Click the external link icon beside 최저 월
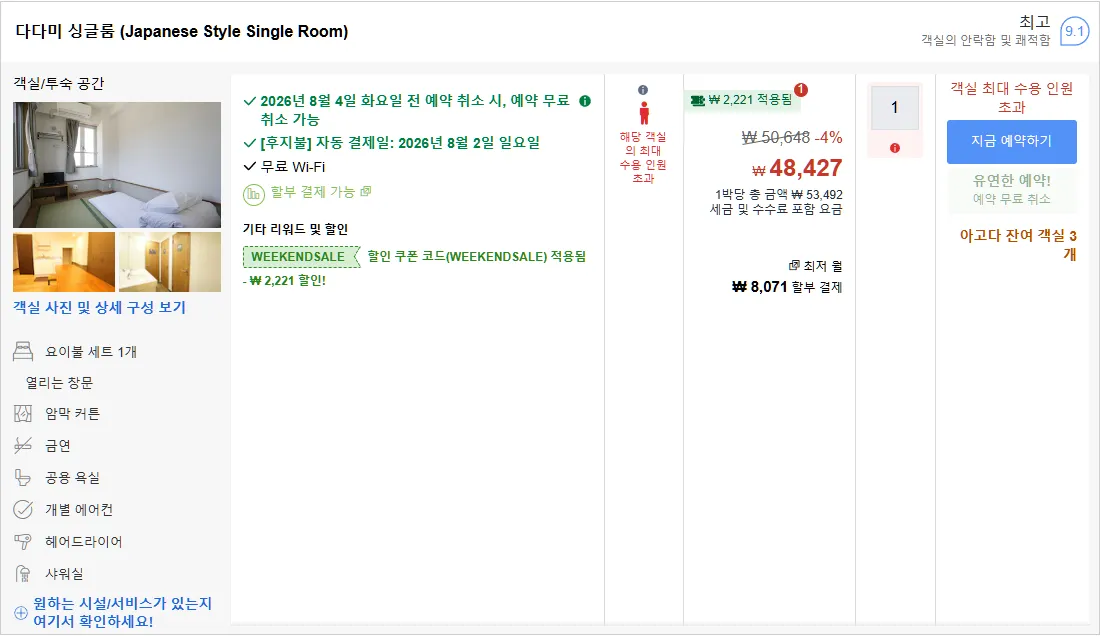This screenshot has height=636, width=1100. (793, 265)
